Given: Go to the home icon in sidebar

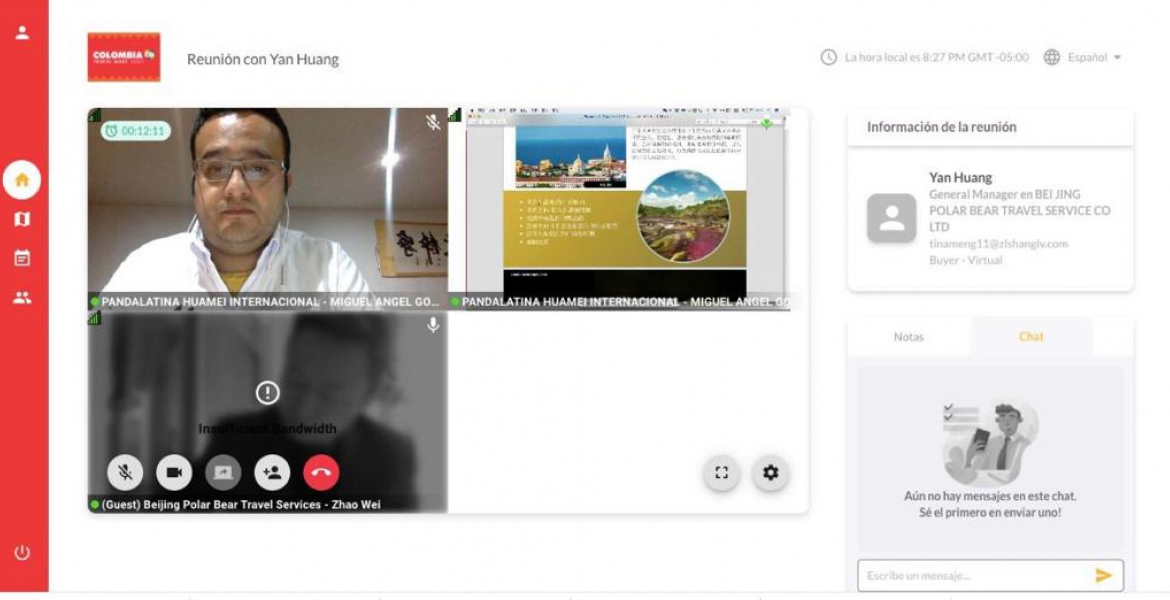Looking at the screenshot, I should [x=22, y=180].
